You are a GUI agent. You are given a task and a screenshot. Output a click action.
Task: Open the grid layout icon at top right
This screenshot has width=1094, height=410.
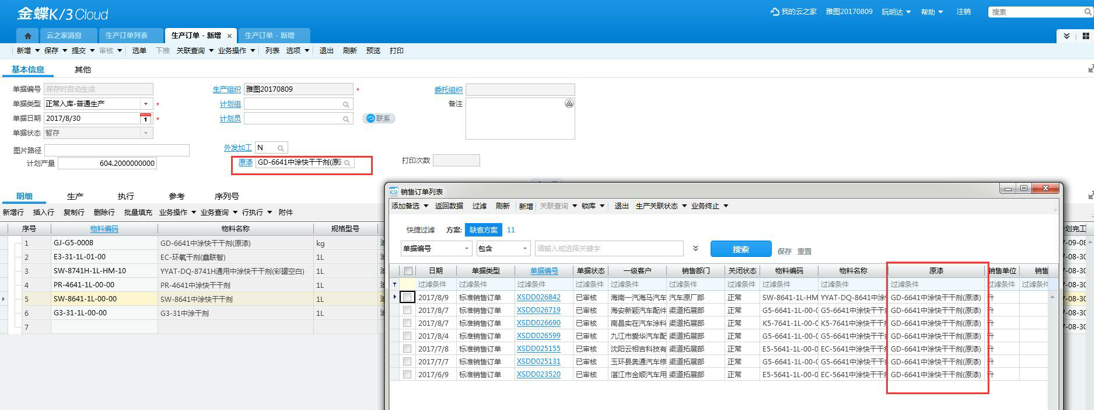(x=1085, y=36)
